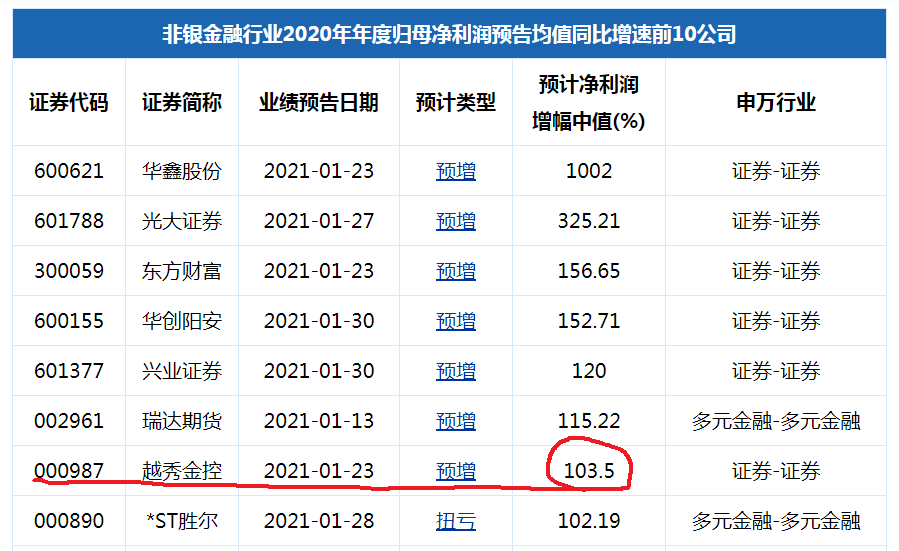Click the growth value 103.5
The height and width of the screenshot is (551, 899).
click(589, 471)
